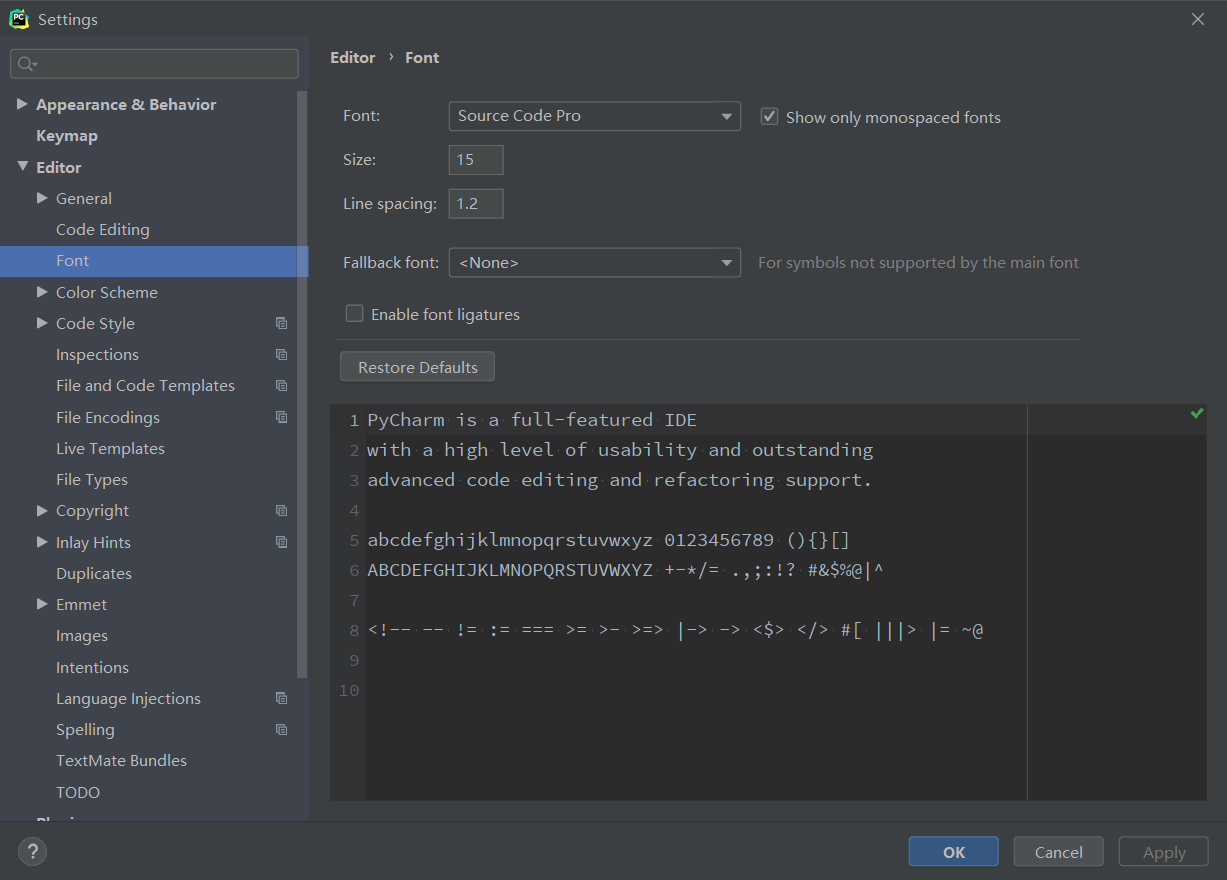This screenshot has width=1227, height=880.
Task: Expand the Color Scheme subsection arrow
Action: 42,292
